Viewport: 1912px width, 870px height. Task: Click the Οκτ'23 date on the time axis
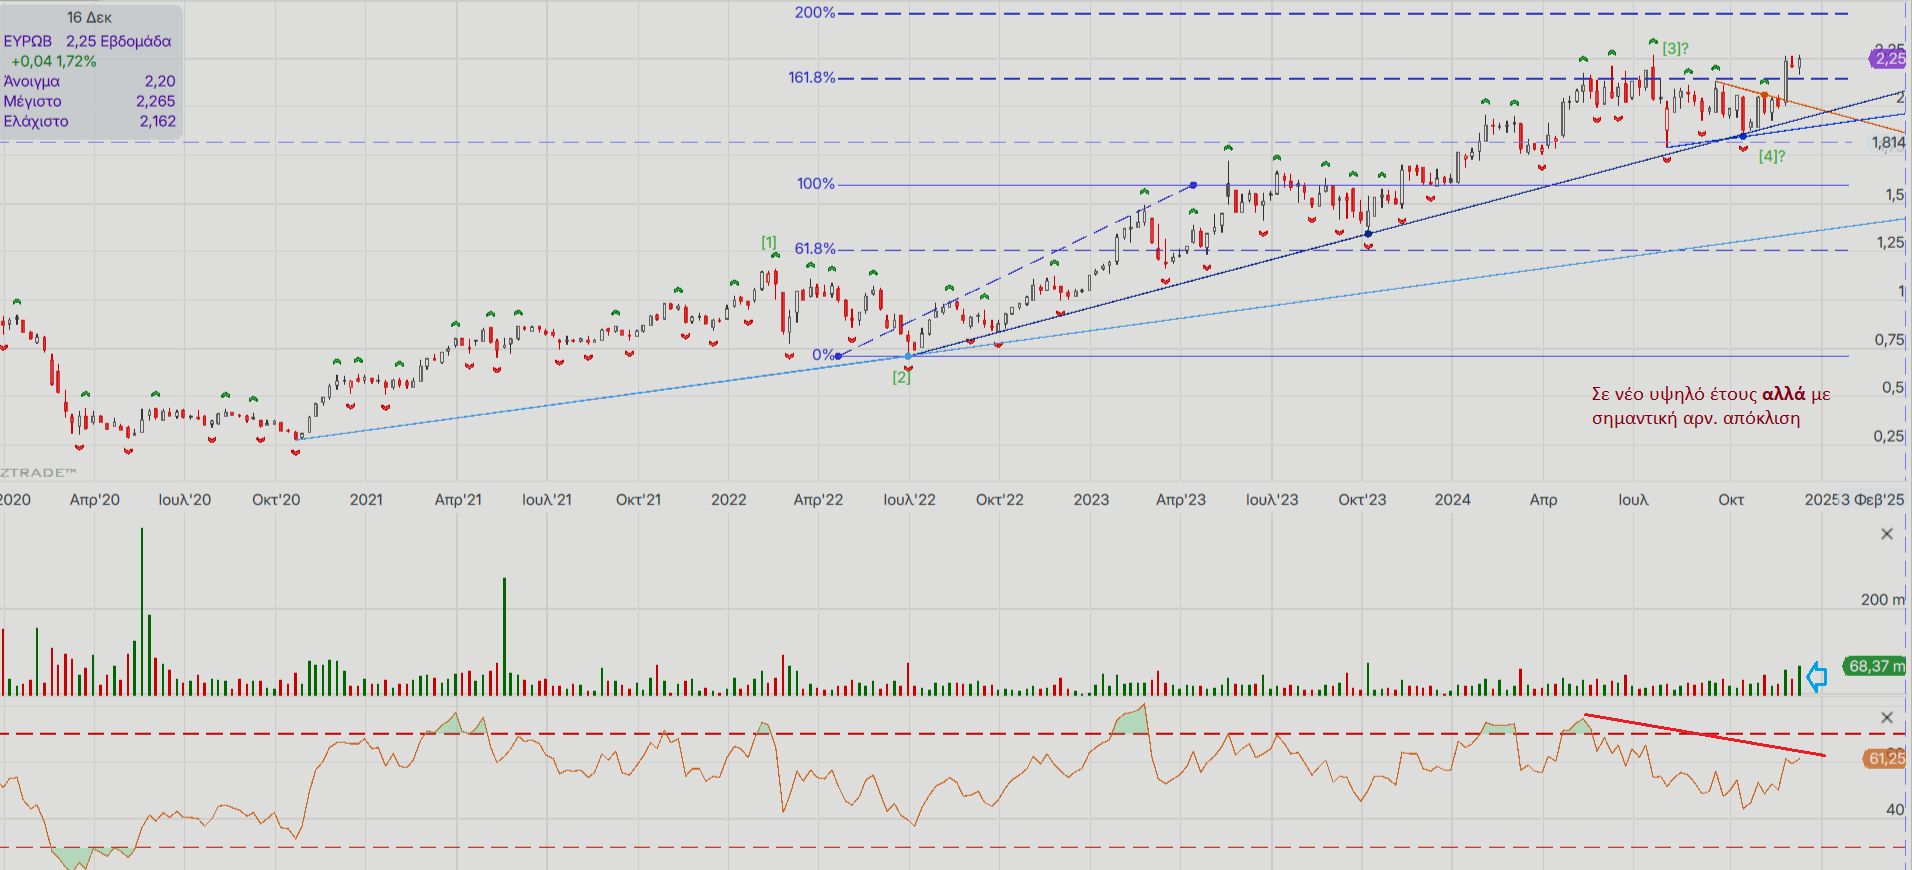click(x=1363, y=499)
